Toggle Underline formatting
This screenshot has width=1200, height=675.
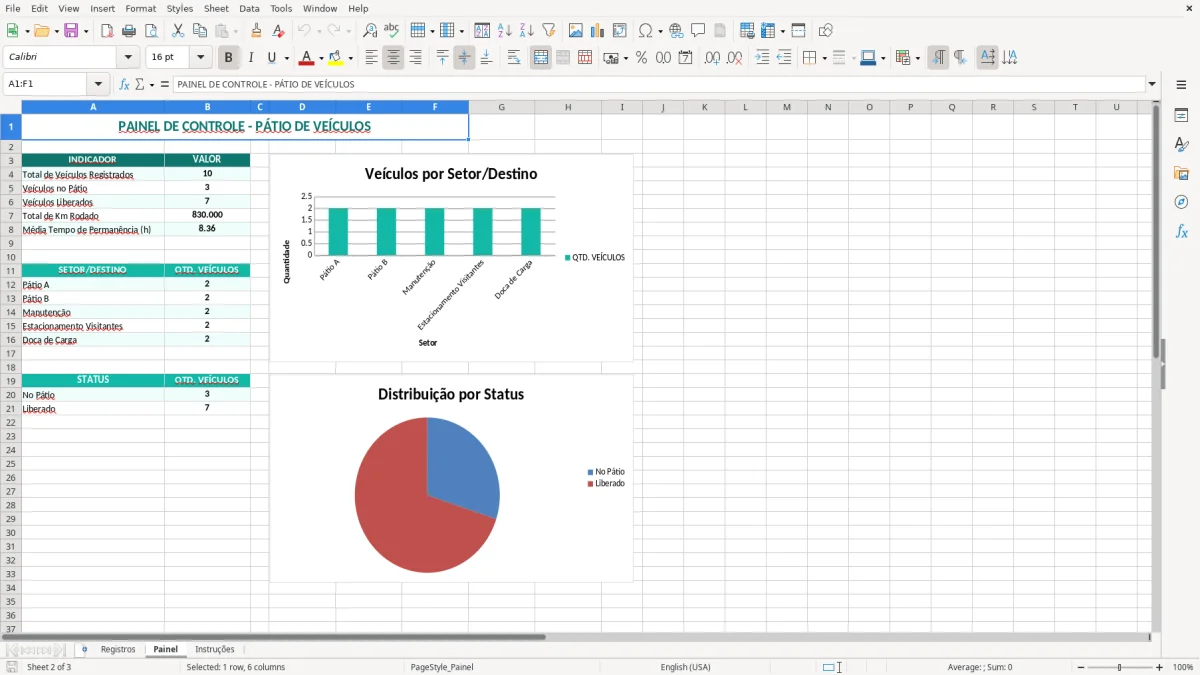(271, 58)
